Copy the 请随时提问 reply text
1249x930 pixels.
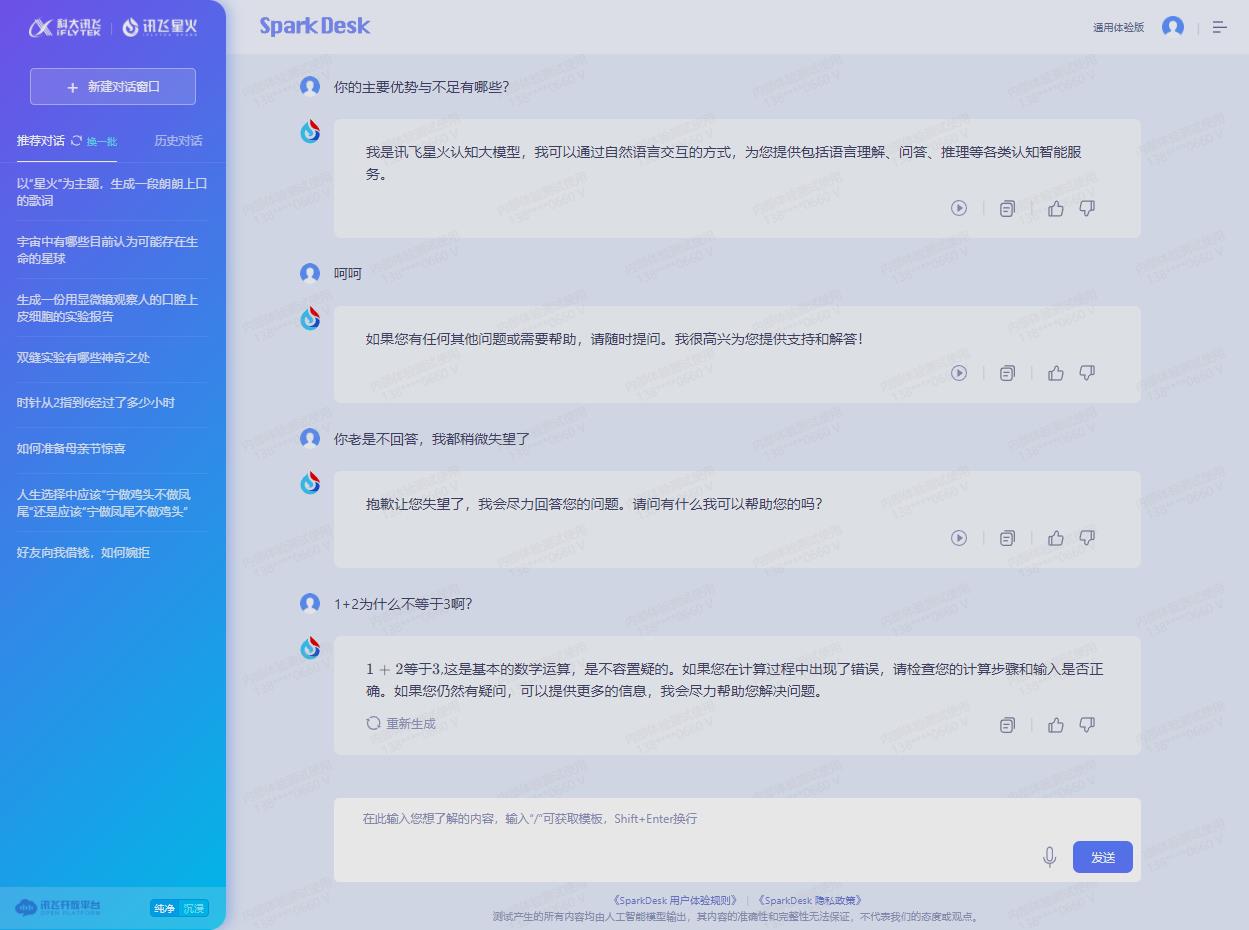click(x=1007, y=373)
